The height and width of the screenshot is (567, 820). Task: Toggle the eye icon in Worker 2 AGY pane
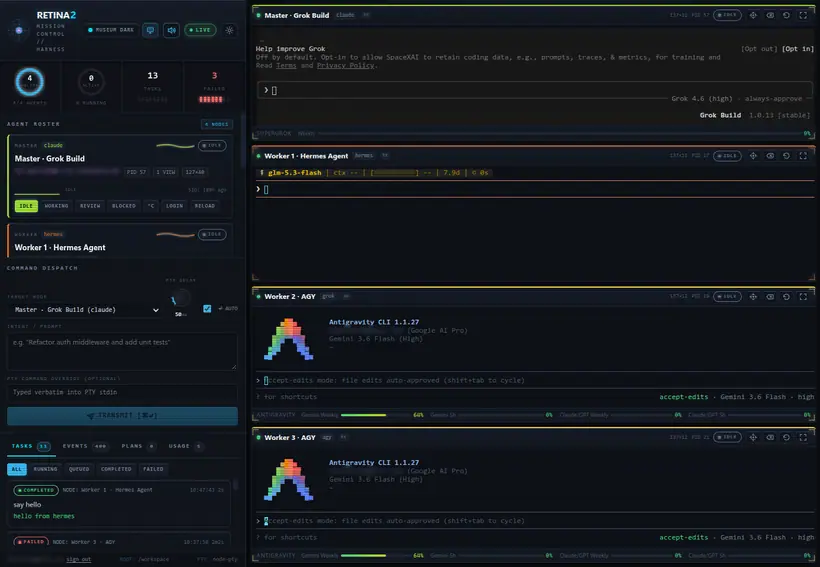pos(770,297)
